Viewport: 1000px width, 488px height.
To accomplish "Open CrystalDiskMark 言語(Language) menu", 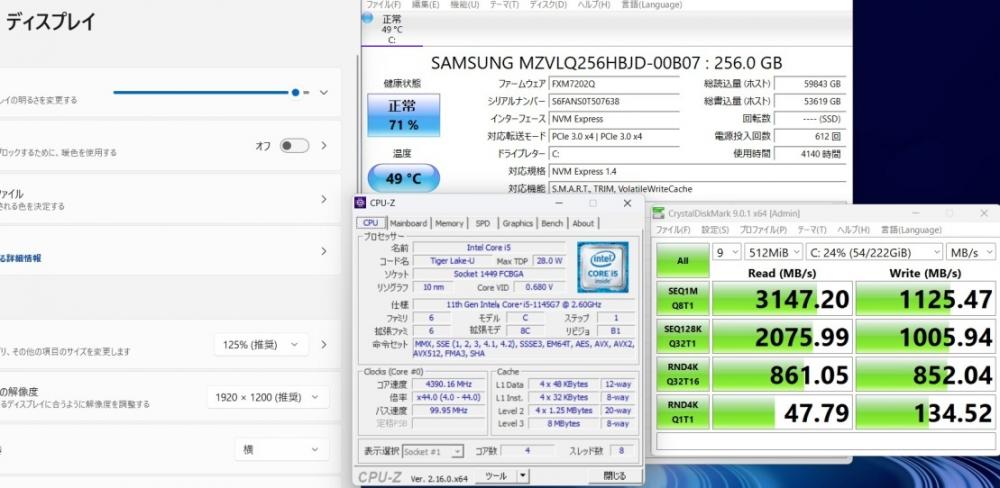I will point(911,230).
